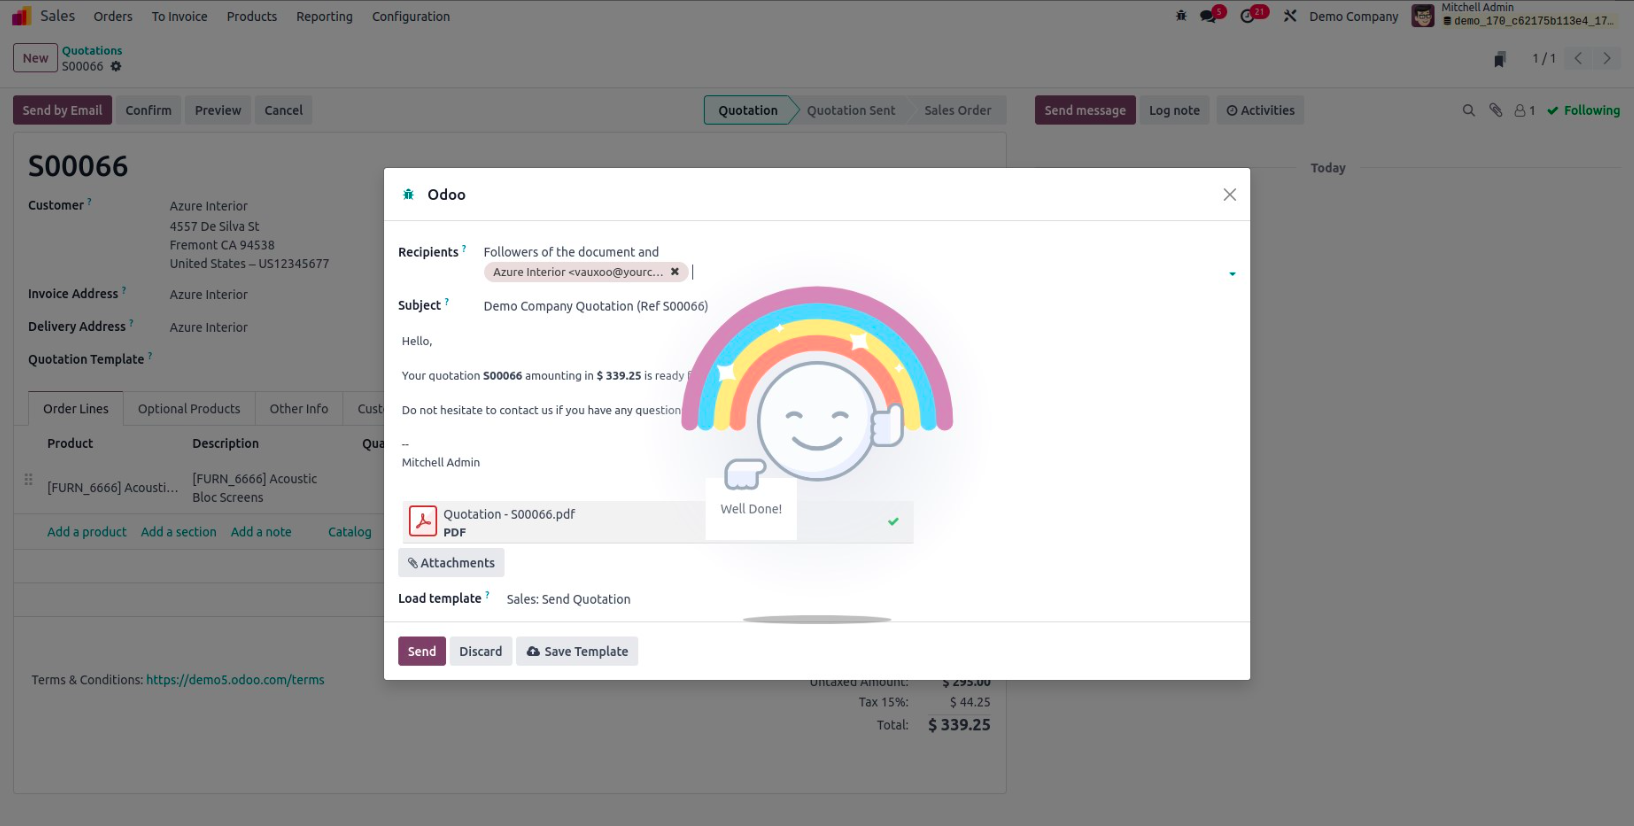Click the Preview button

[218, 110]
